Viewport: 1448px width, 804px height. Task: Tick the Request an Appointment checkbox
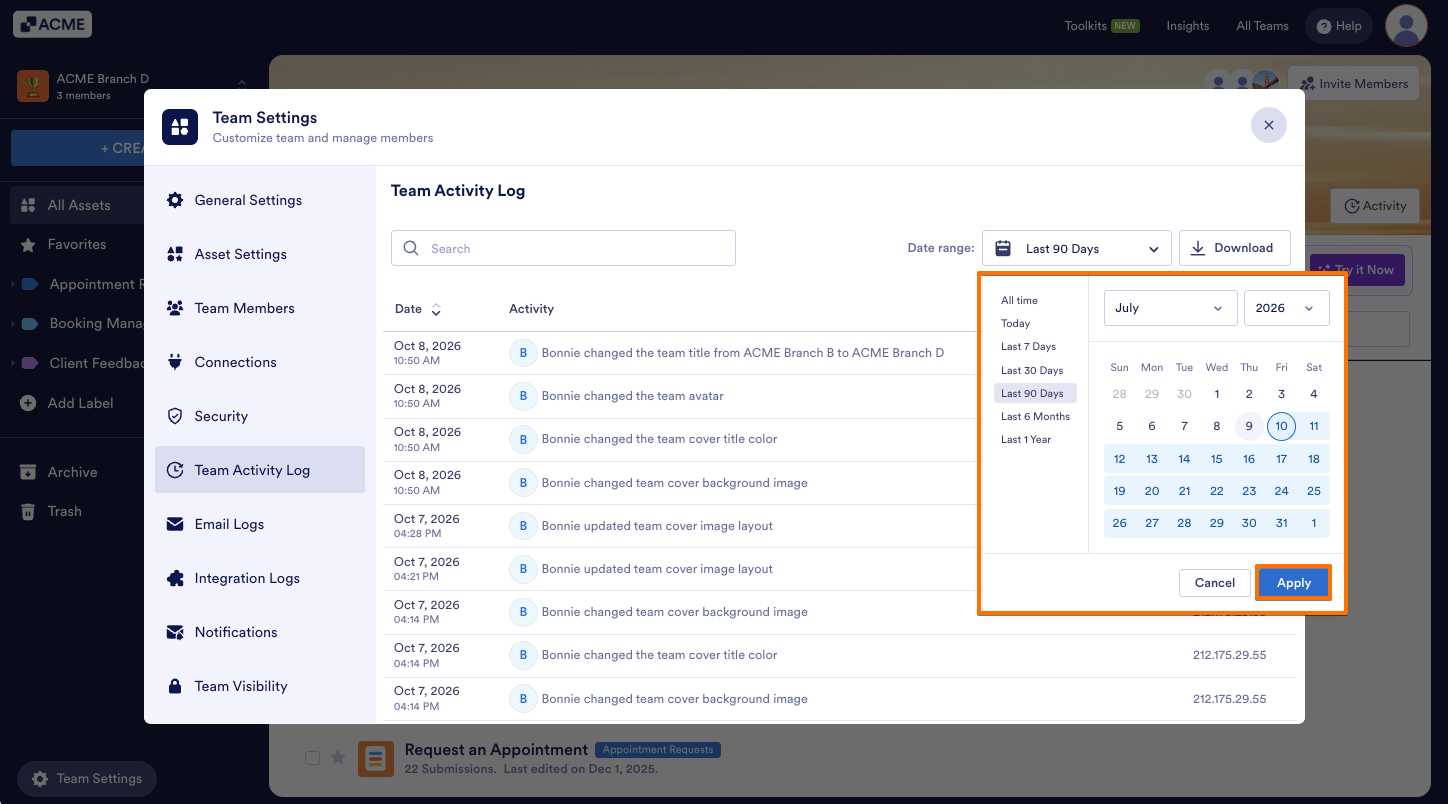[312, 758]
